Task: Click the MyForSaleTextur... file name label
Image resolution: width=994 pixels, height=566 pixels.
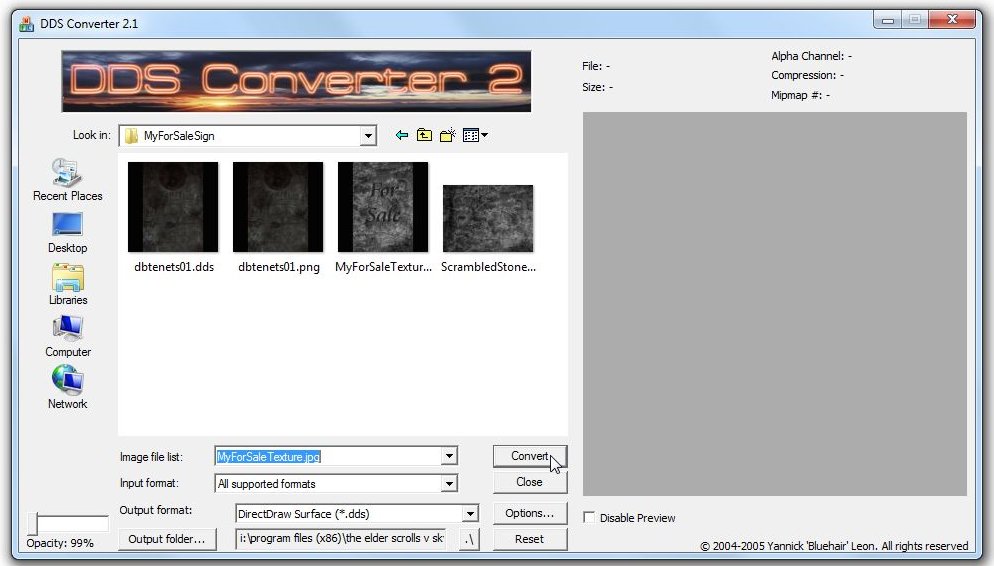Action: (x=383, y=267)
